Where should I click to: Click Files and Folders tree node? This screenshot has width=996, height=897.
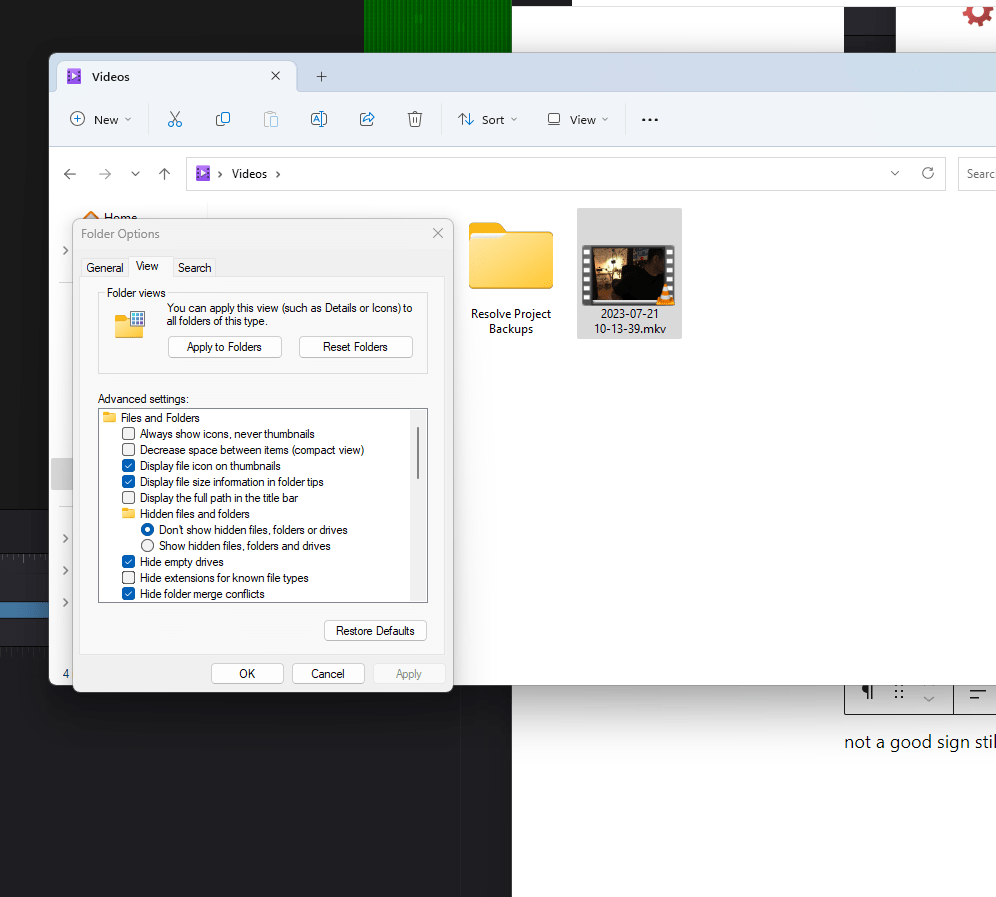(x=160, y=418)
